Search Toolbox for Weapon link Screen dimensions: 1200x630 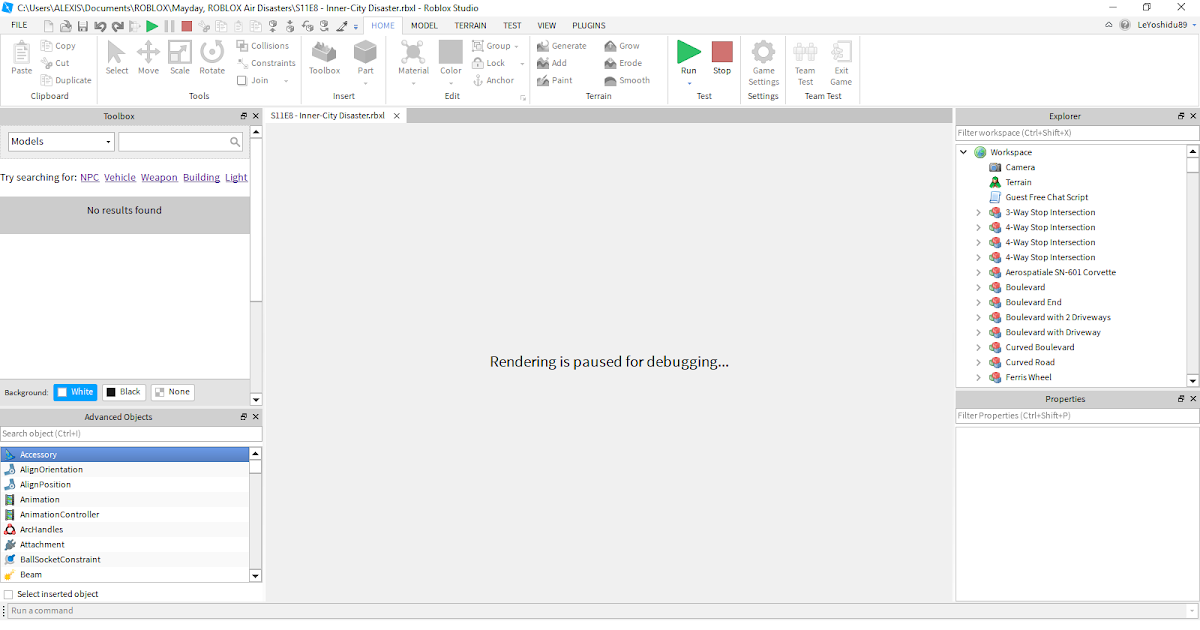point(159,177)
